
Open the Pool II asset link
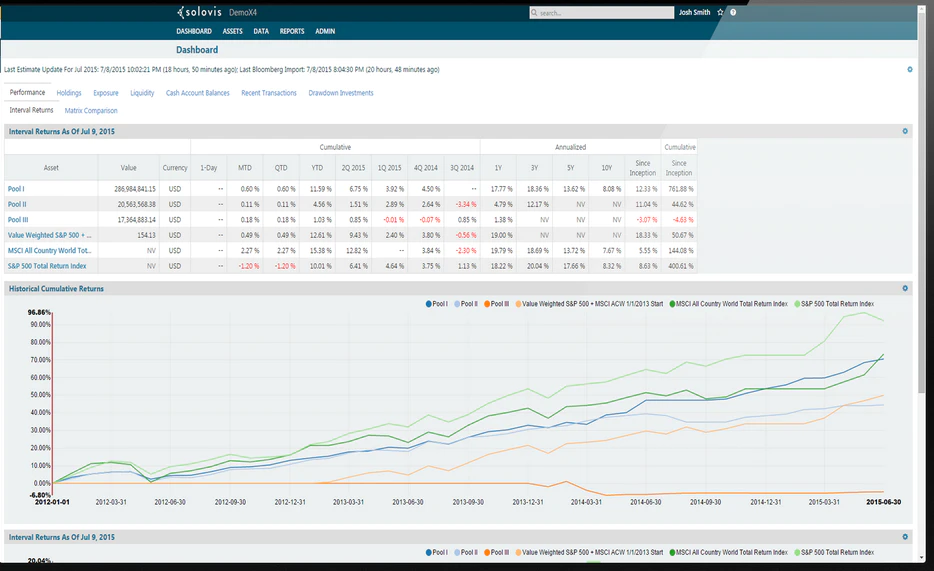pos(17,204)
